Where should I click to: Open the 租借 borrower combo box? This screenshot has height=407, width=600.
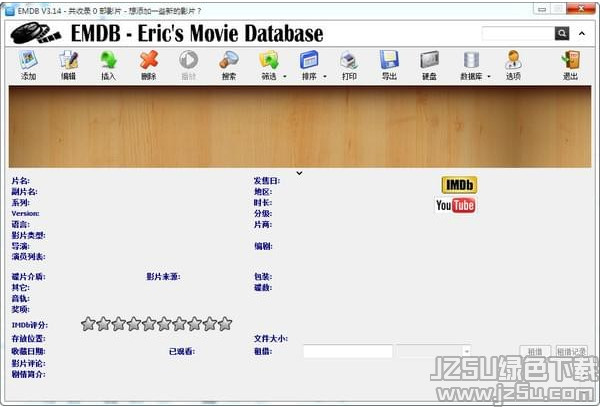pyautogui.click(x=434, y=351)
